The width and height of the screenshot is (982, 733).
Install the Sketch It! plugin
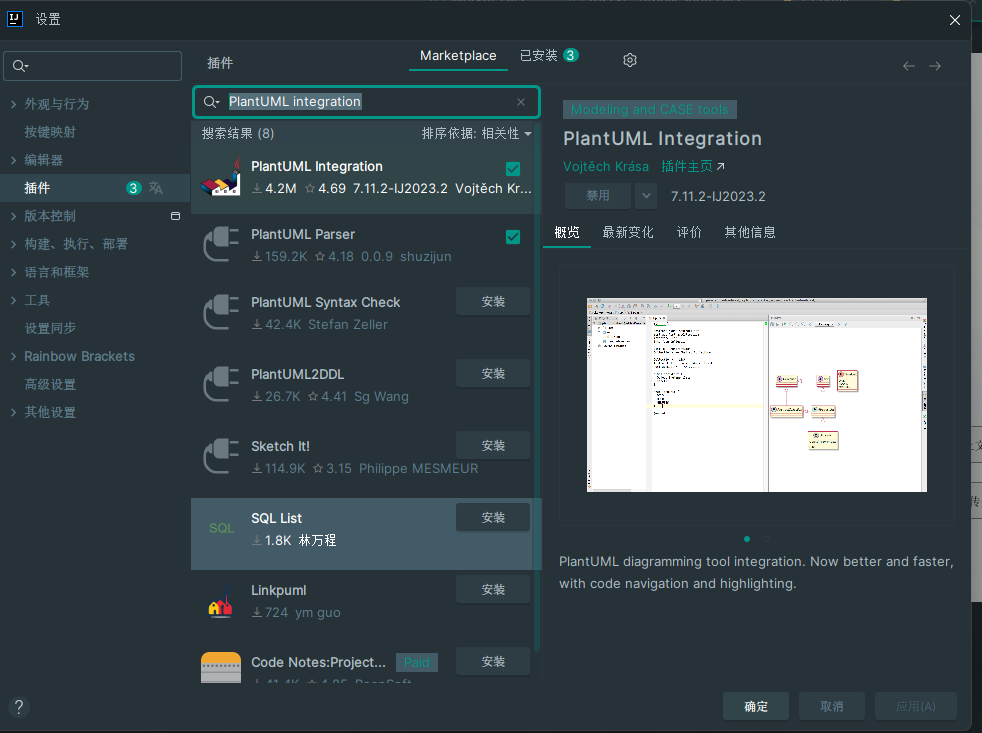[493, 445]
